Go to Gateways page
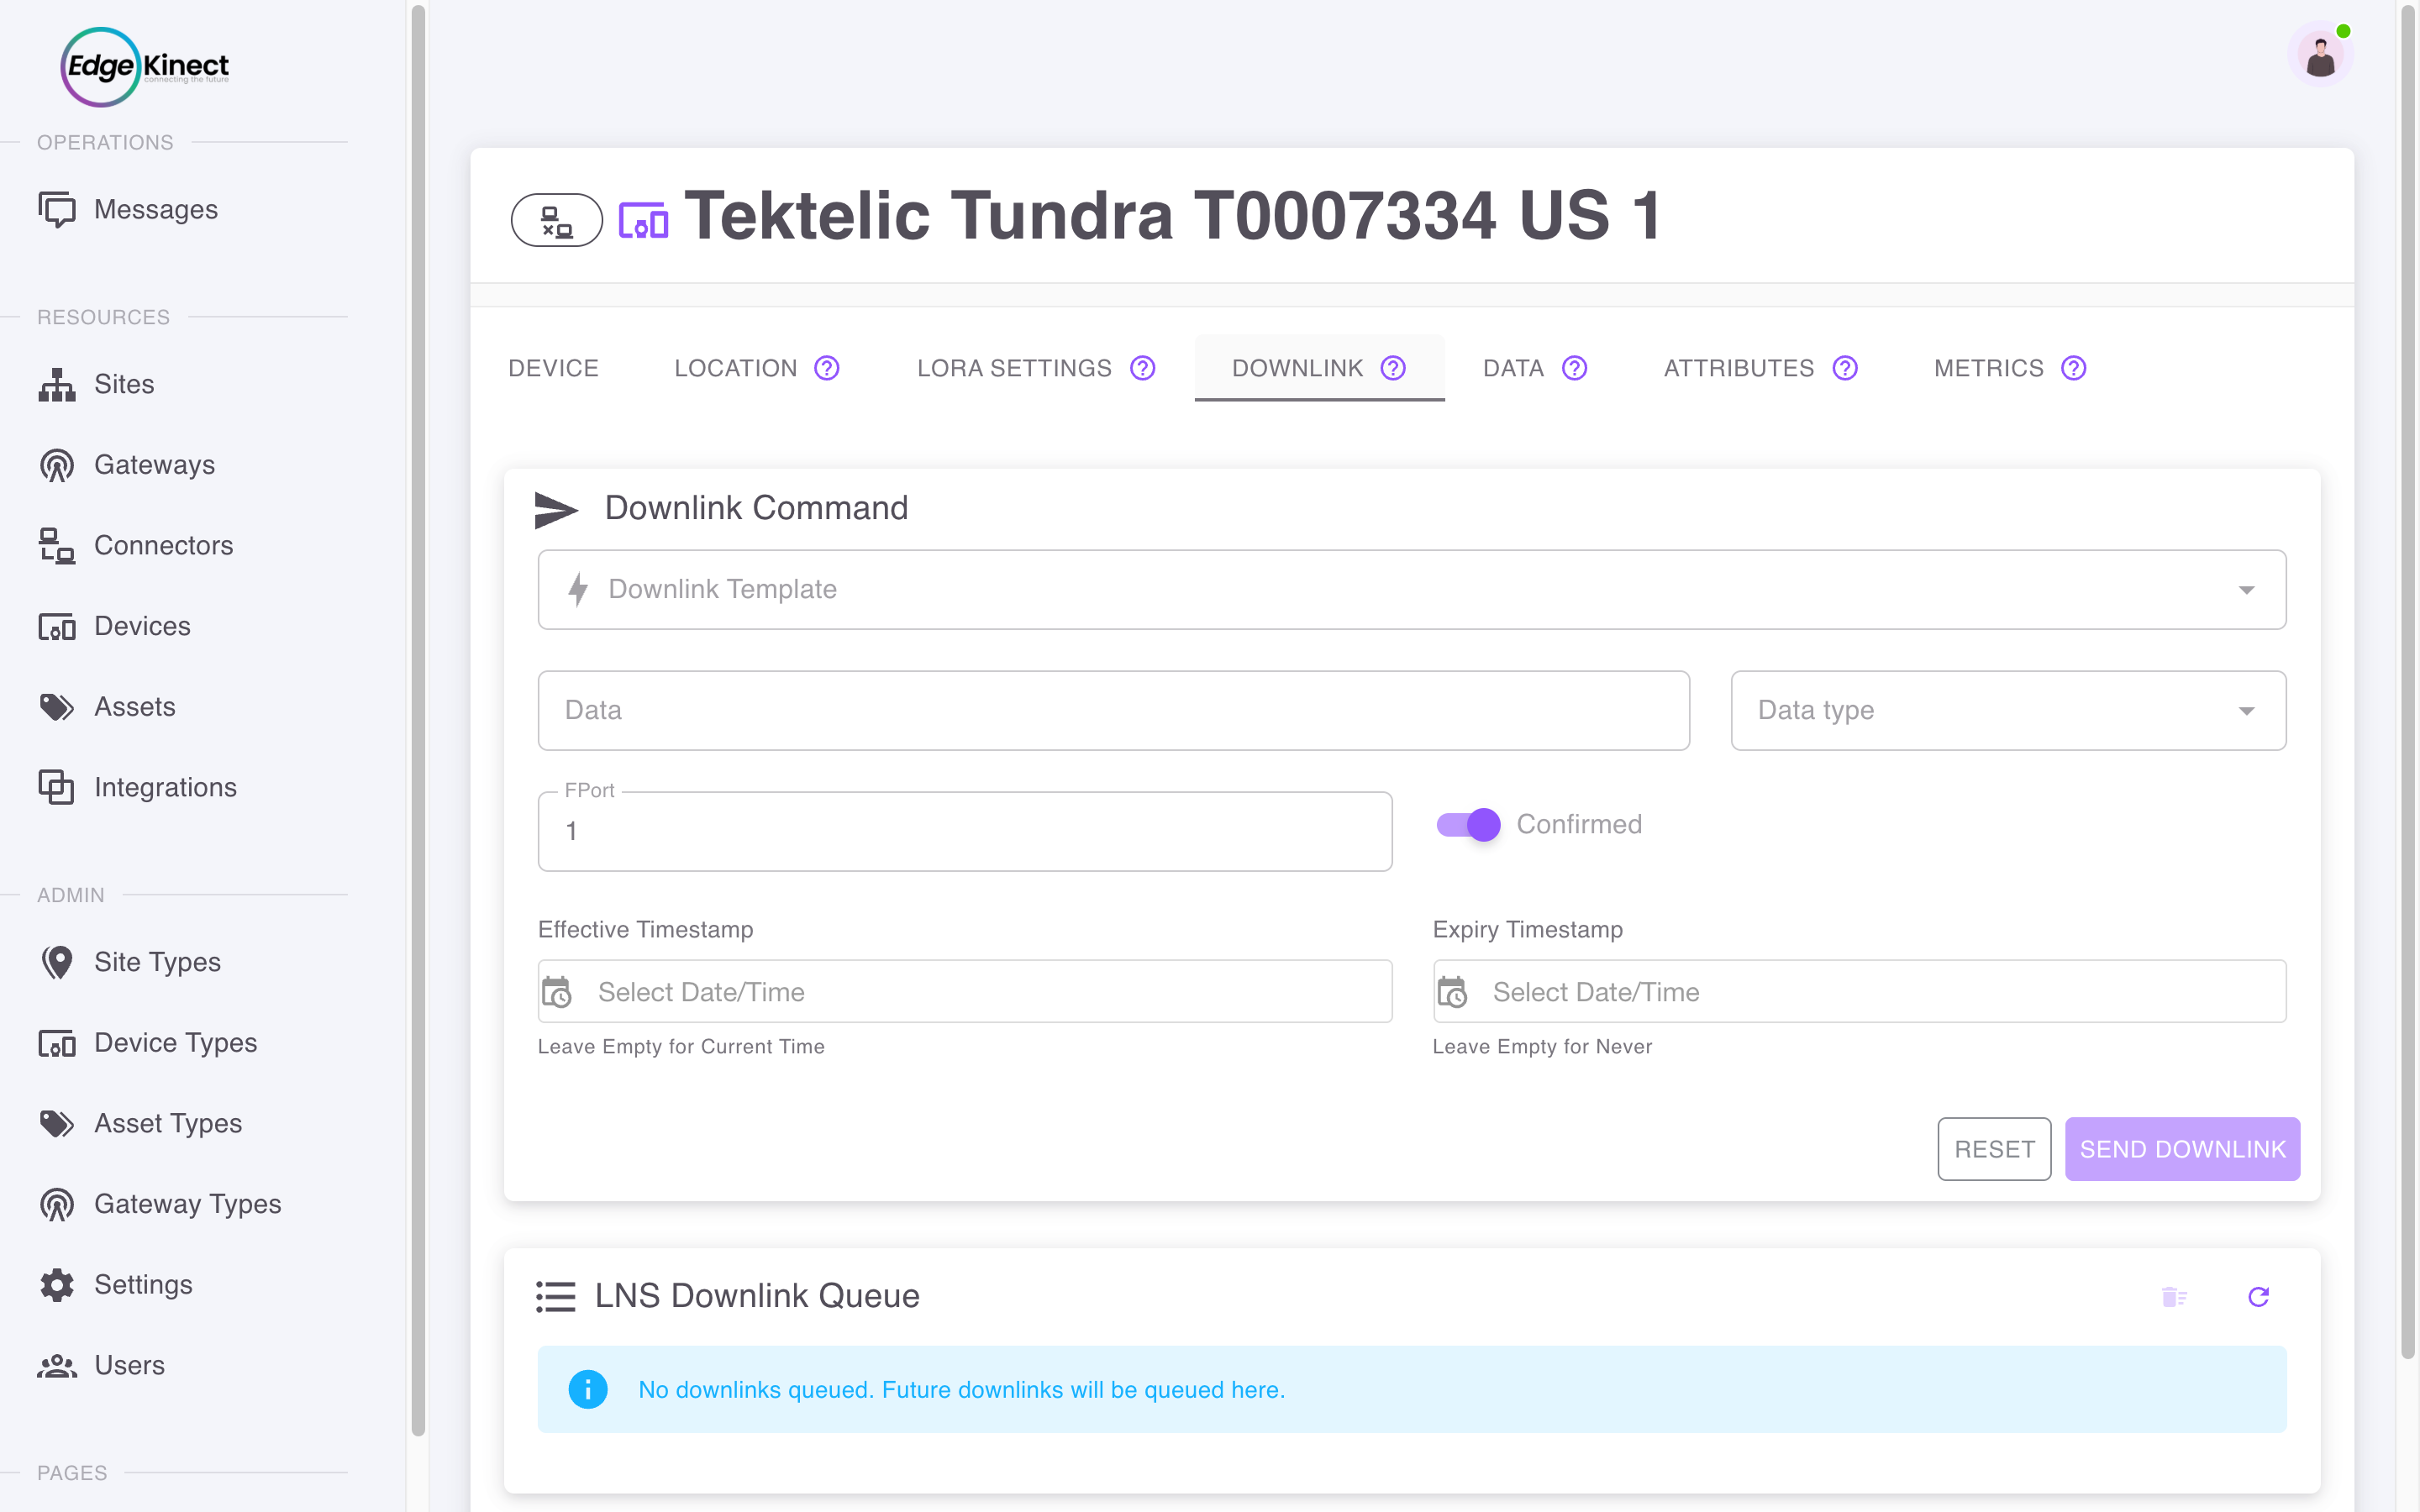This screenshot has height=1512, width=2420. pos(155,465)
